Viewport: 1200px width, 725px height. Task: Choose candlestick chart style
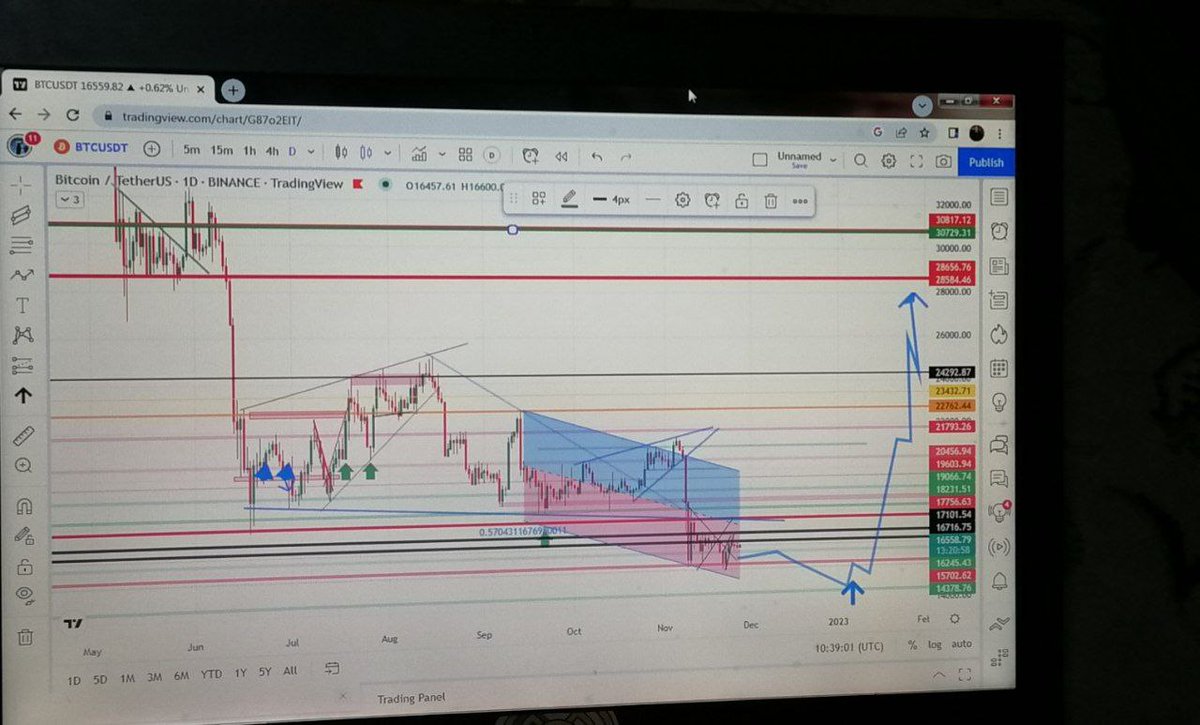coord(342,152)
